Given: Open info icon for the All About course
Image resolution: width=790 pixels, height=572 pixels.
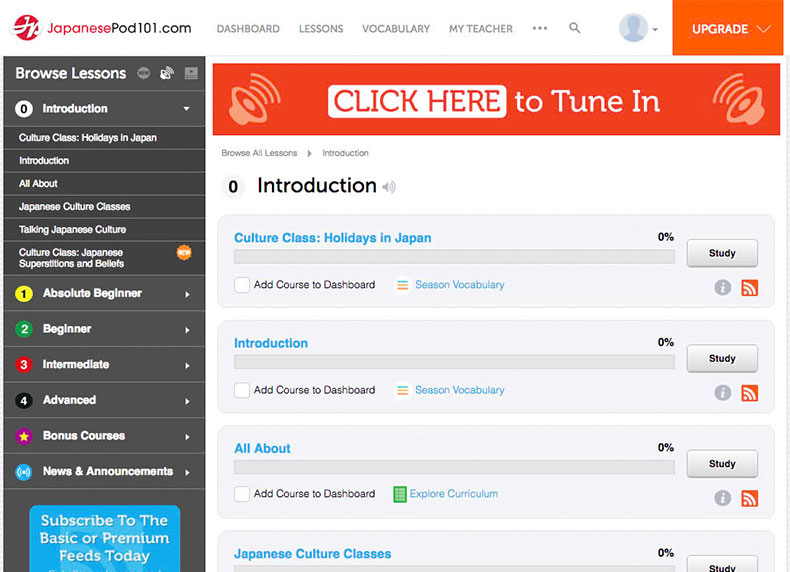Looking at the screenshot, I should pyautogui.click(x=722, y=498).
